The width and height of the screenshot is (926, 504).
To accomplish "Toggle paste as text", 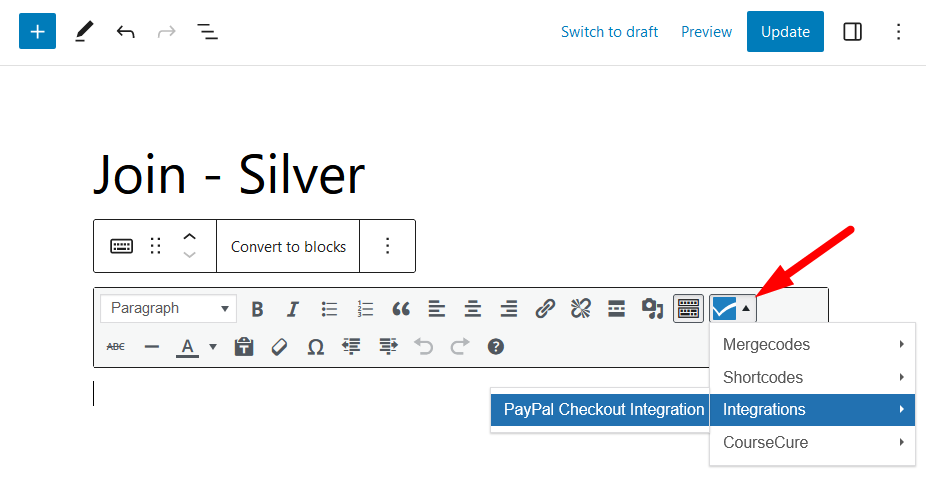I will tap(244, 347).
